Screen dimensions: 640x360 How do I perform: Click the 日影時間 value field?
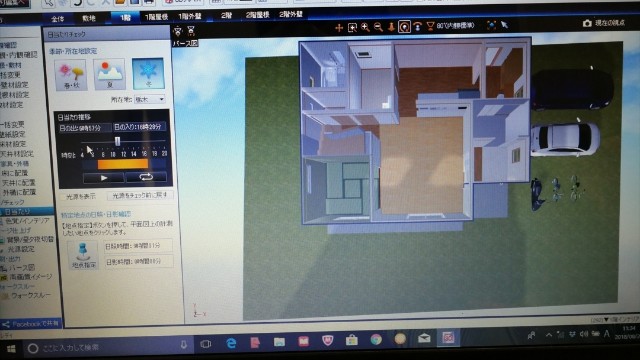139,261
